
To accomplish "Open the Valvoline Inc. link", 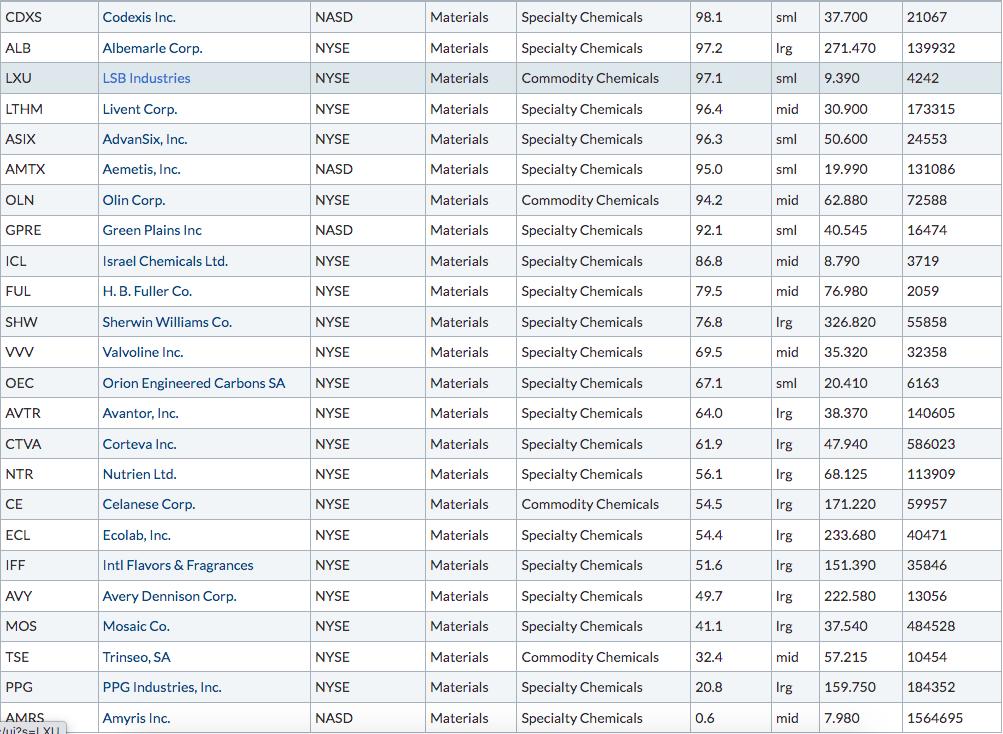I will [x=143, y=352].
